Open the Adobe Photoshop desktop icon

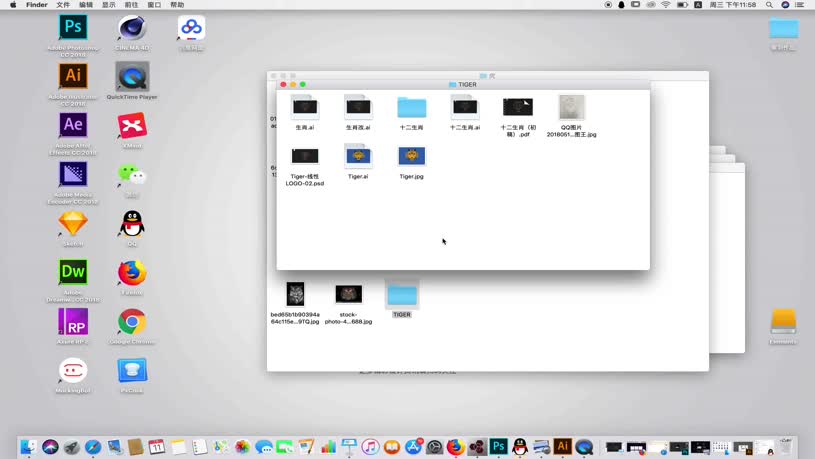73,27
